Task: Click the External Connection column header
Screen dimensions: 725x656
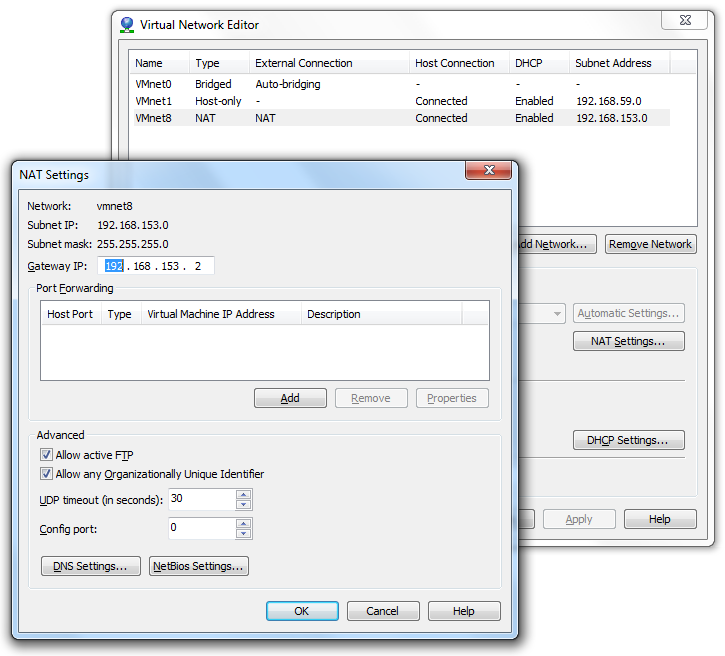Action: coord(329,63)
